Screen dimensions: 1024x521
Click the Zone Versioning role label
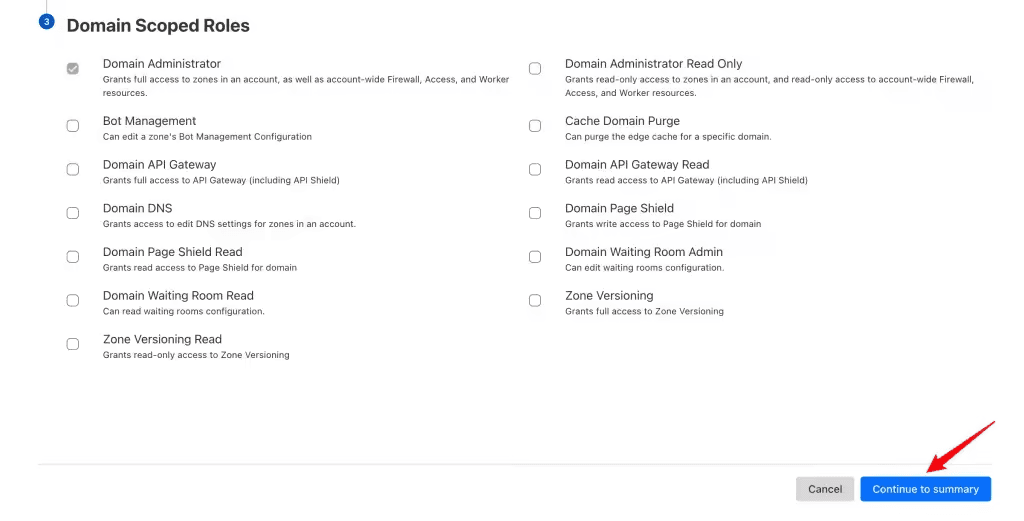pyautogui.click(x=609, y=296)
